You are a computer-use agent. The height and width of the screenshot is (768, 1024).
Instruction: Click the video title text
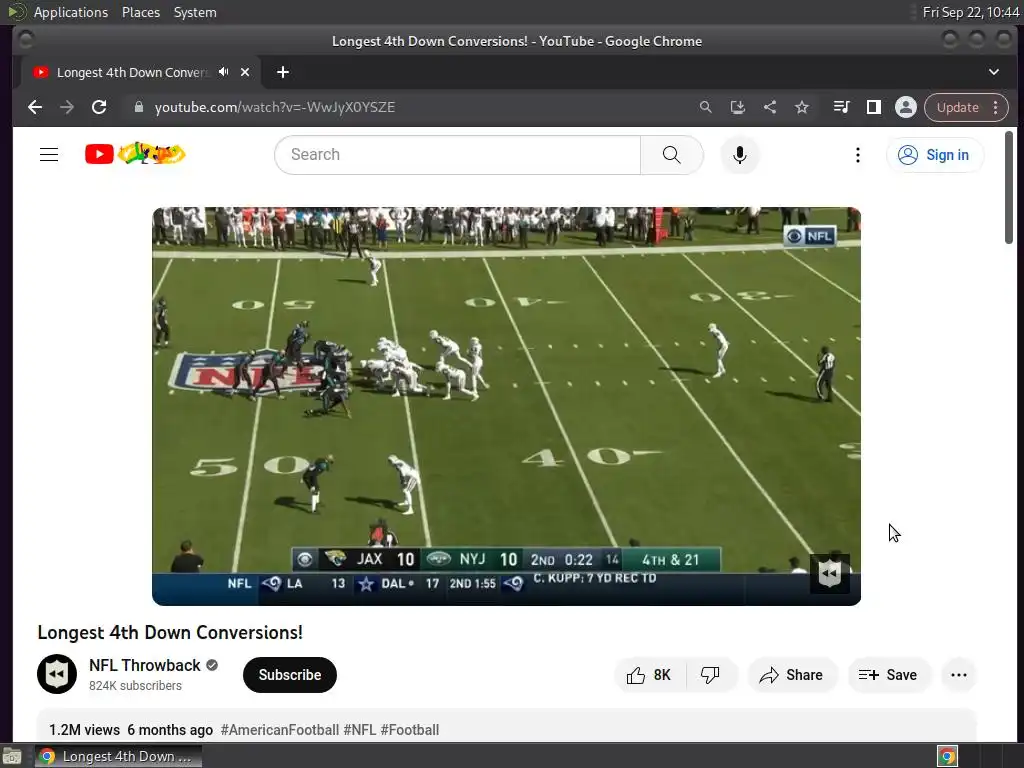click(x=170, y=632)
